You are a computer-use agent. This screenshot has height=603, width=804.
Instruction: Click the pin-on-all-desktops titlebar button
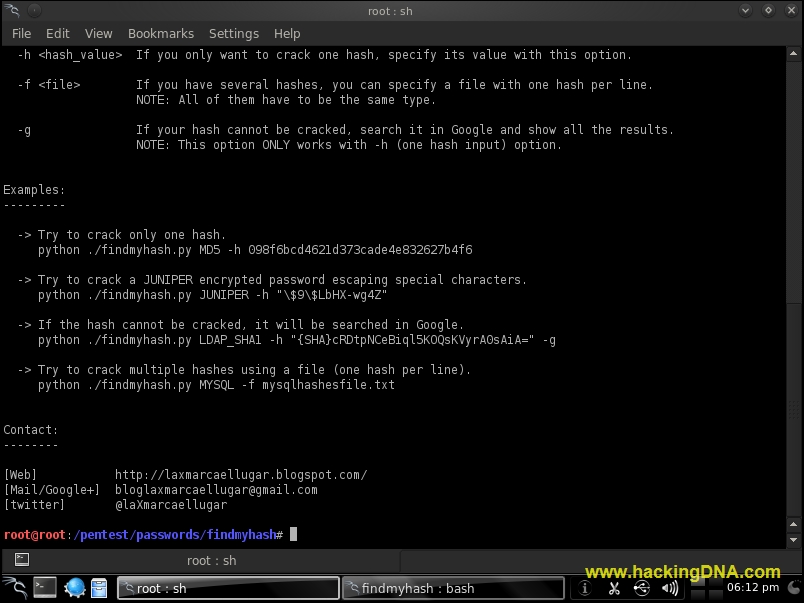point(34,10)
